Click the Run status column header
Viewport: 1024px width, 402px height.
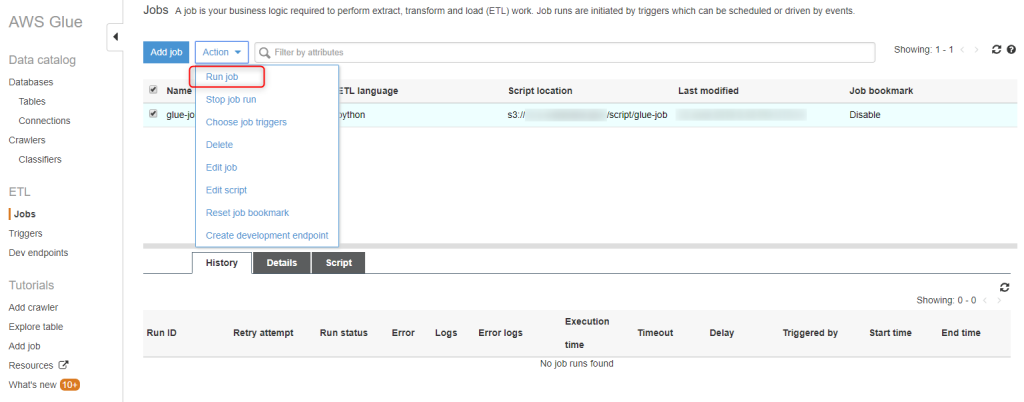point(344,333)
